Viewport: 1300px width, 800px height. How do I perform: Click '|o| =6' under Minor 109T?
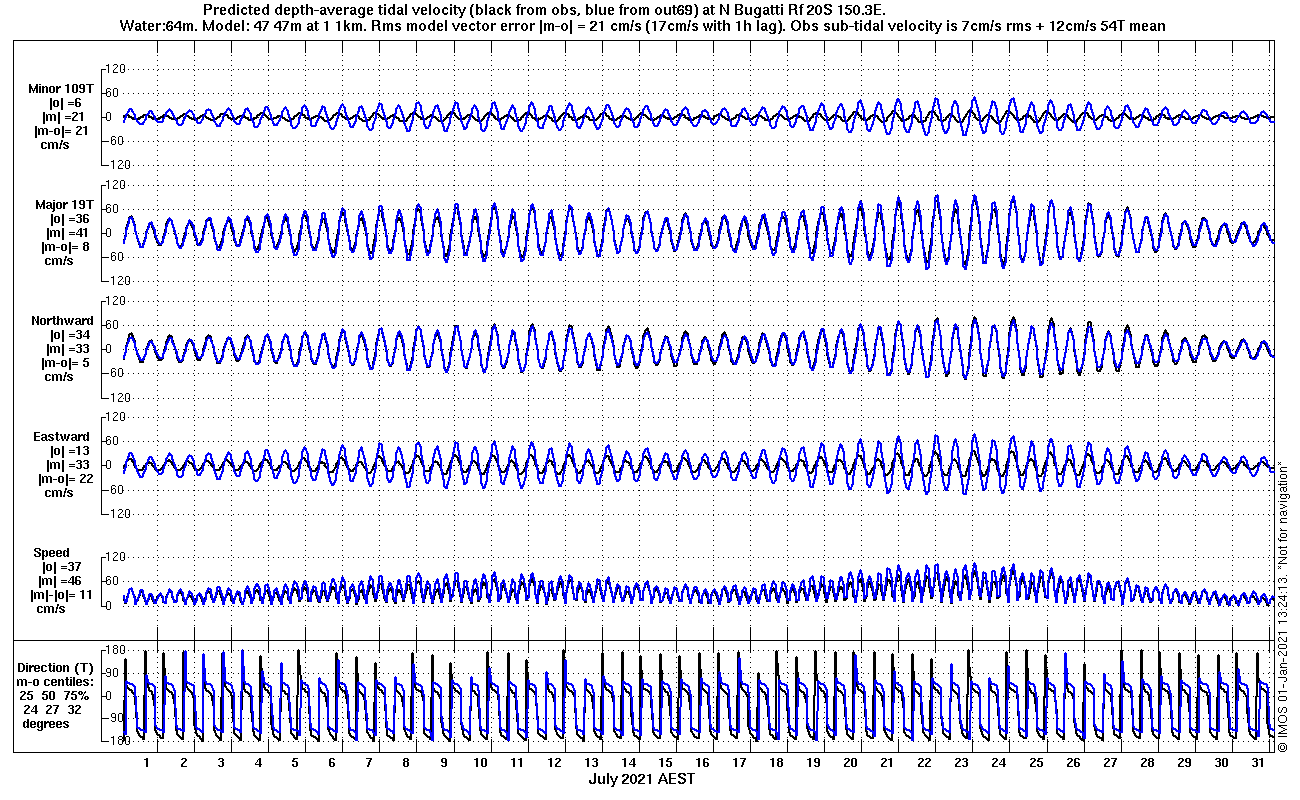pyautogui.click(x=64, y=103)
